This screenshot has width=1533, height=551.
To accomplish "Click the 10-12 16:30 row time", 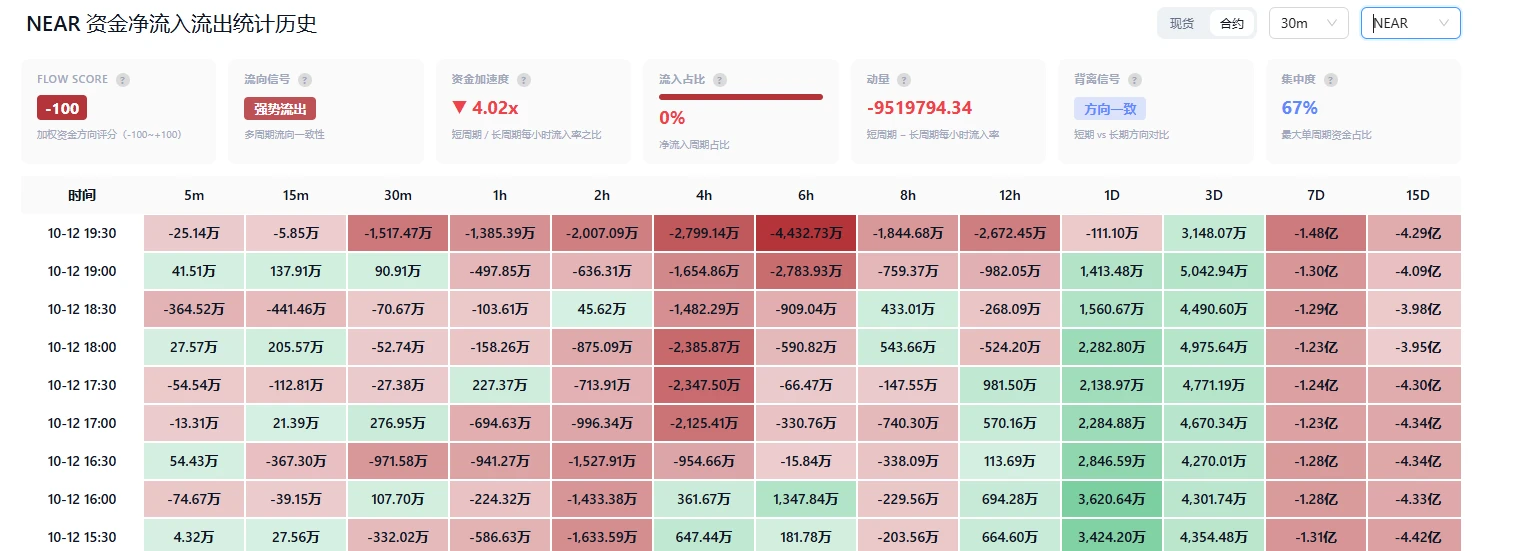I will coord(82,461).
